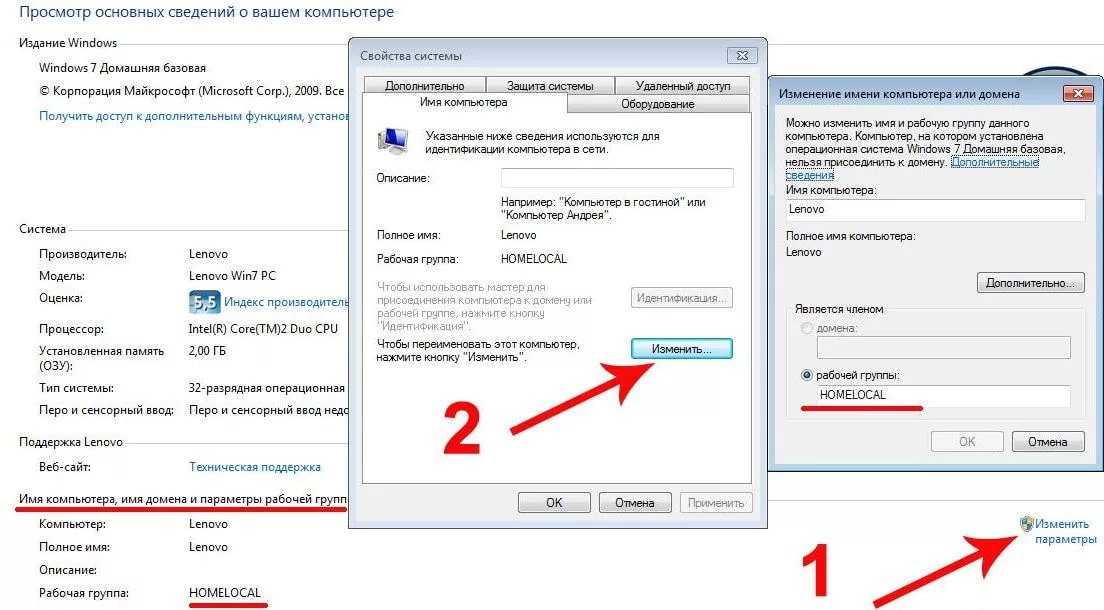Viewport: 1104px width, 610px height.
Task: Switch to the Дополнительно tab
Action: (425, 85)
